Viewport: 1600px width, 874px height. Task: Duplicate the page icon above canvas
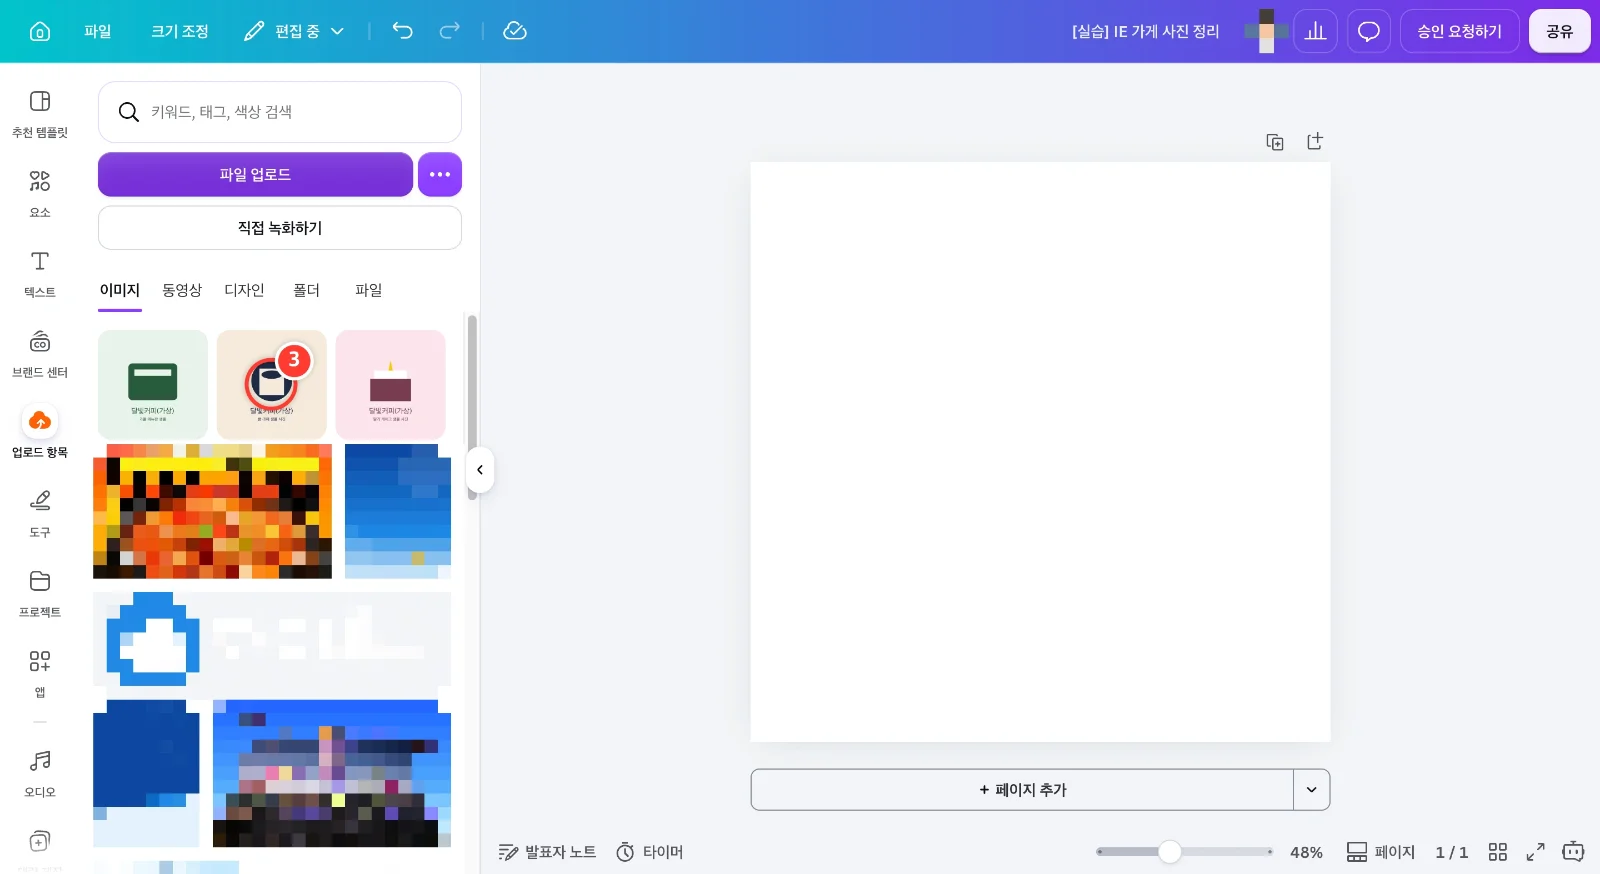point(1275,142)
